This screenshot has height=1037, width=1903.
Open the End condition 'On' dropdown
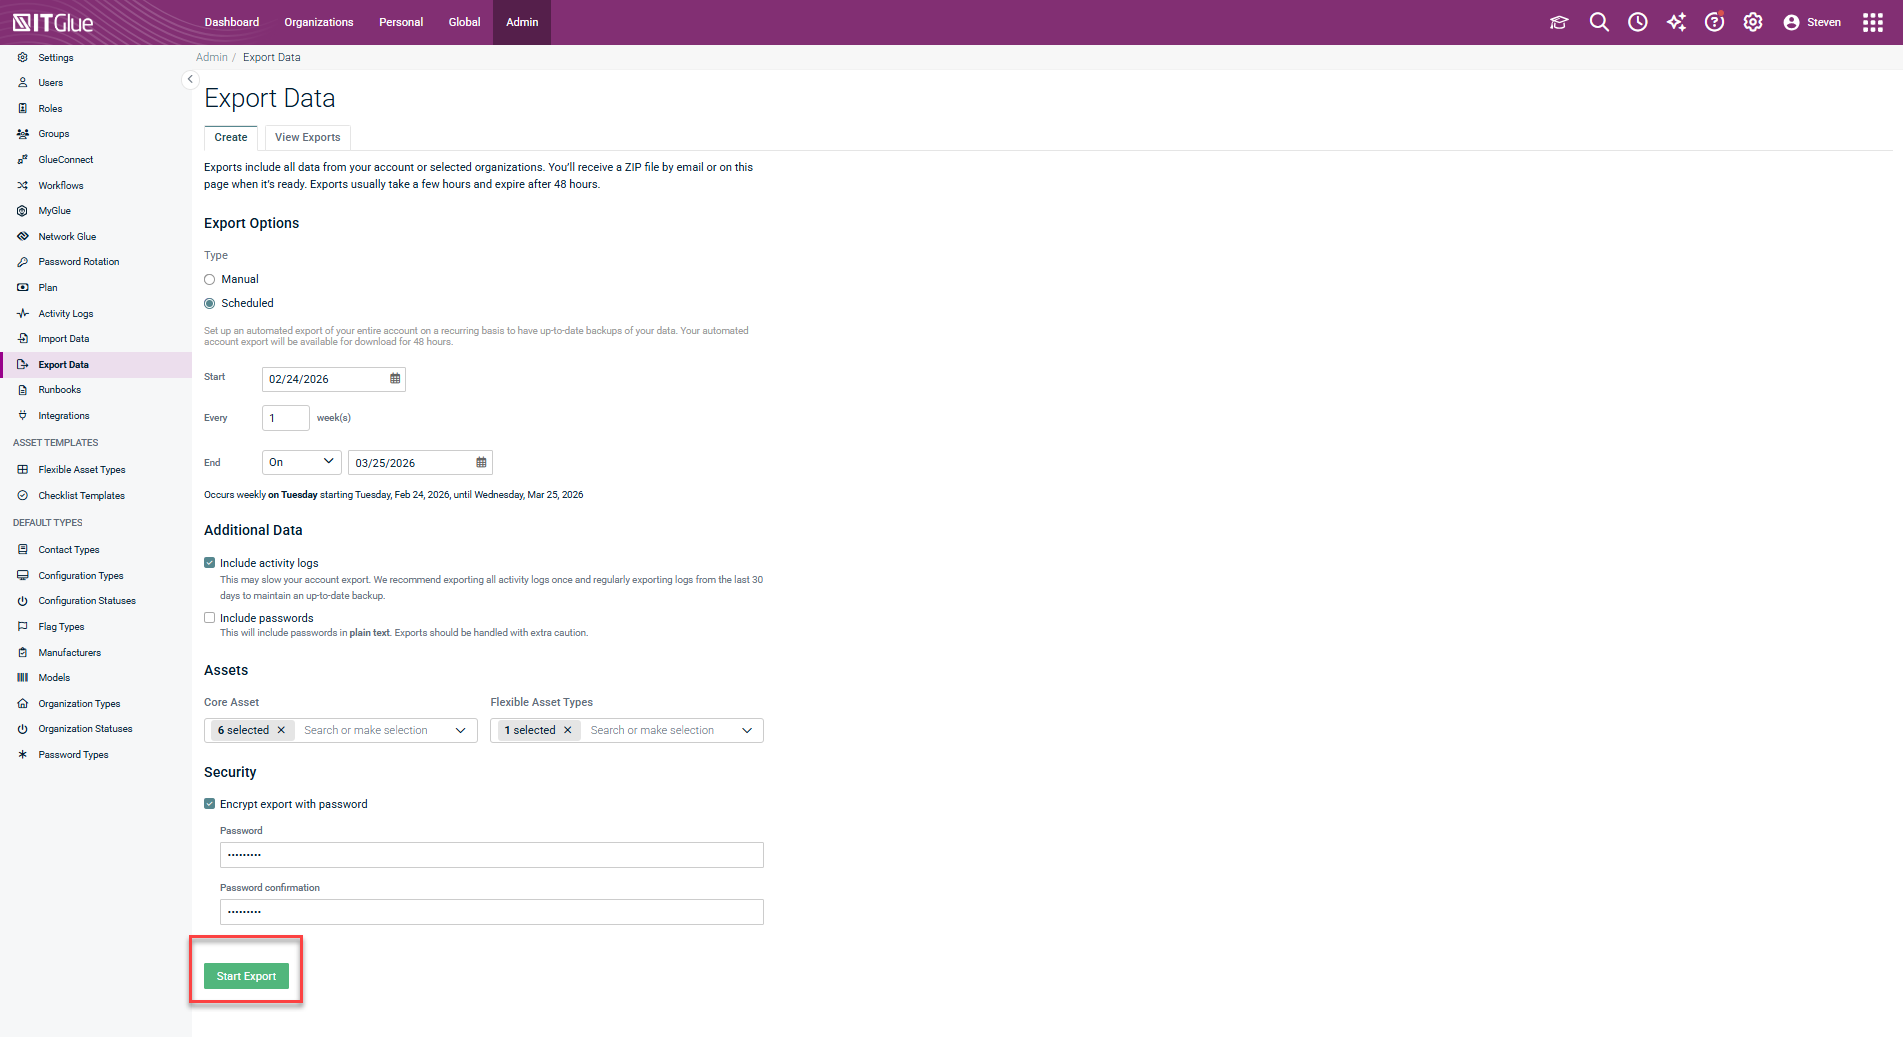coord(301,462)
